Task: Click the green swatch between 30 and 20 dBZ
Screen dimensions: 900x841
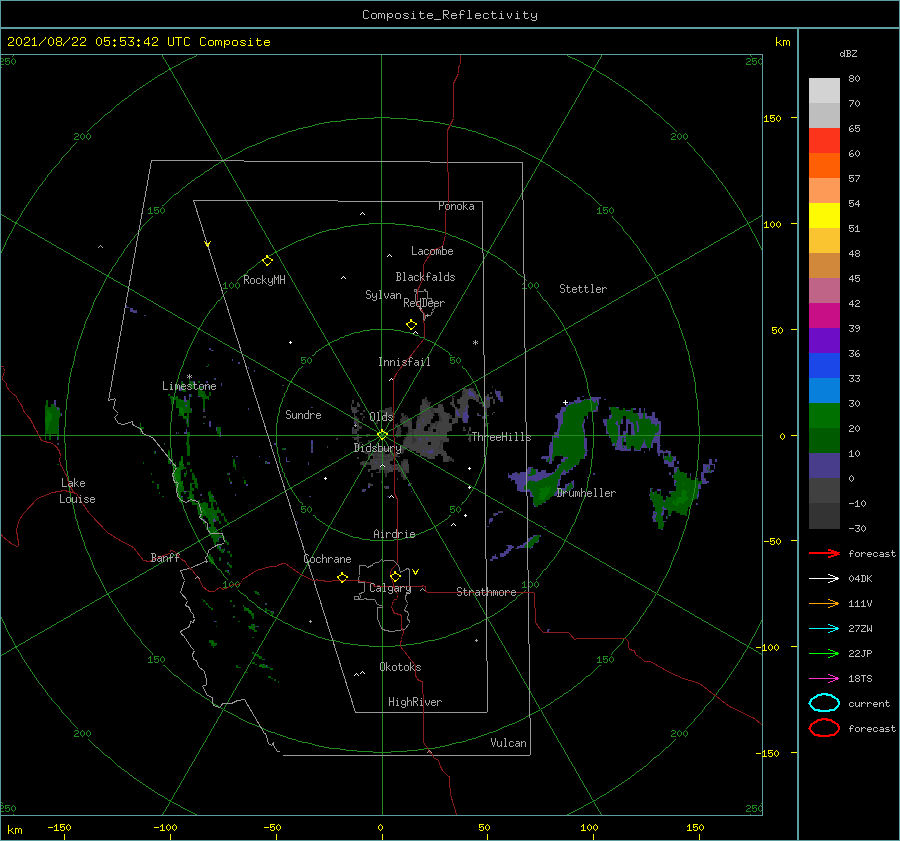Action: tap(824, 416)
